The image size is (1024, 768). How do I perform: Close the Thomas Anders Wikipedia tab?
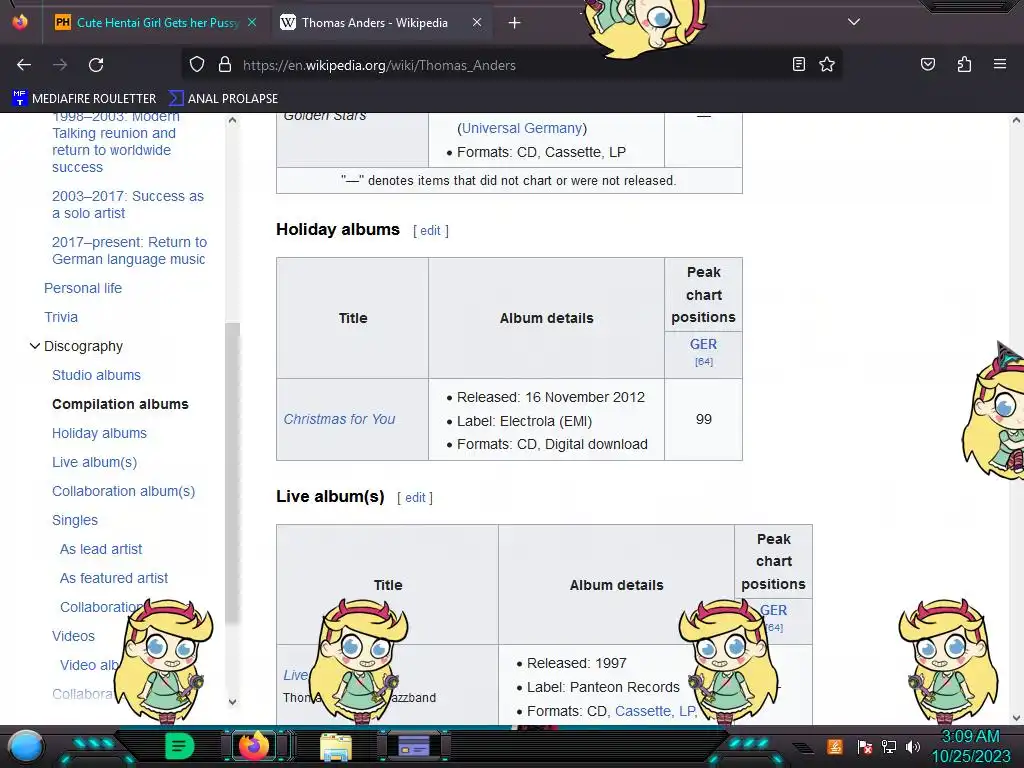pos(477,23)
